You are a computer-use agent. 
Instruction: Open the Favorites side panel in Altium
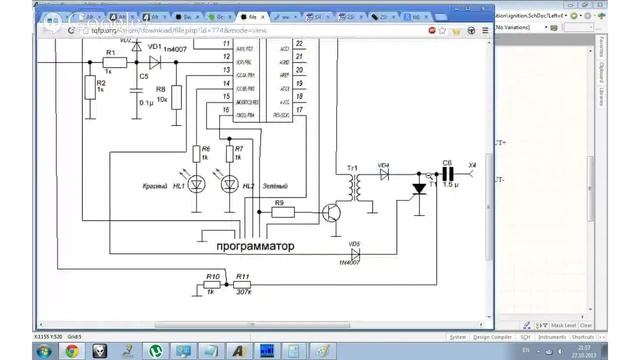click(x=601, y=47)
